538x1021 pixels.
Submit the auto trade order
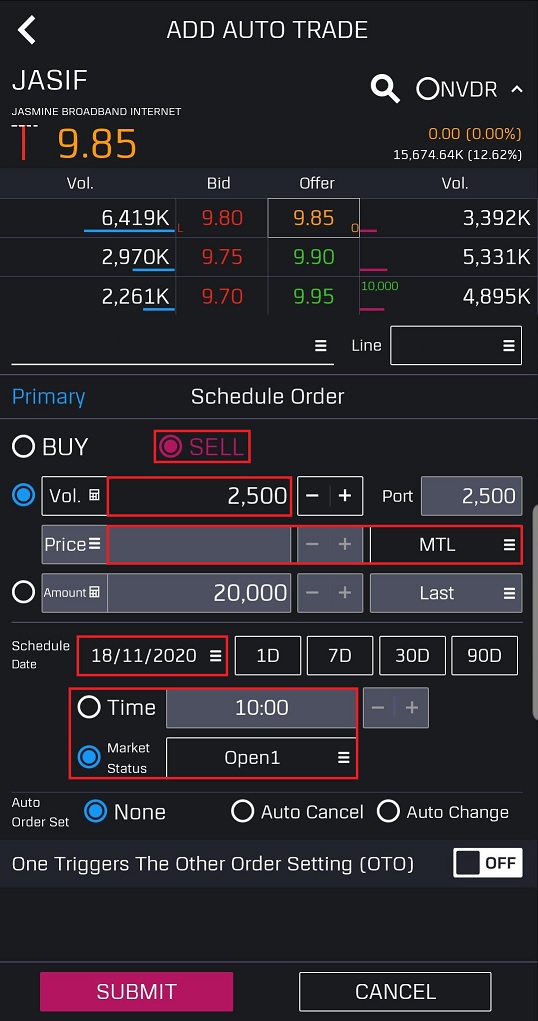pos(136,992)
